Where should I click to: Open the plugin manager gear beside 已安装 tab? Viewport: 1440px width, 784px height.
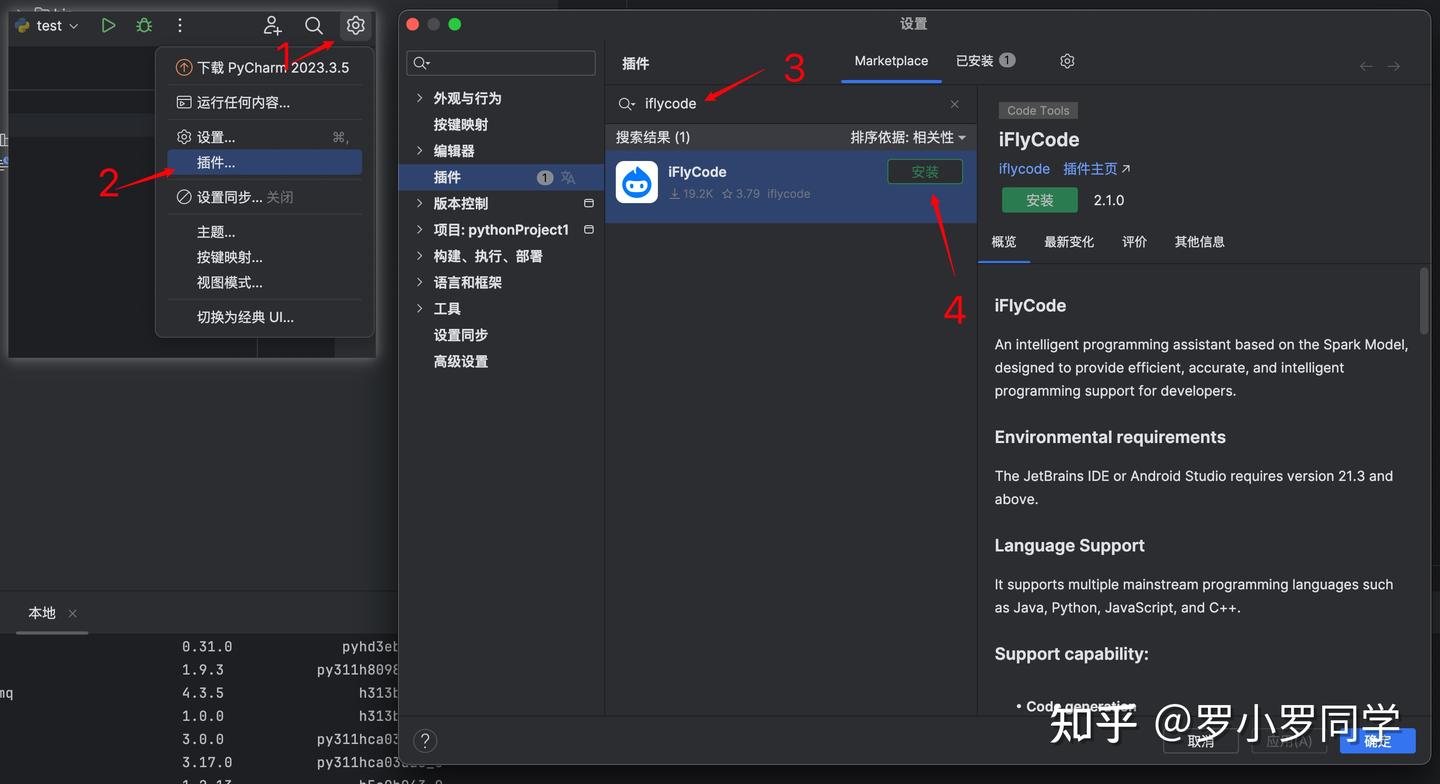tap(1066, 60)
